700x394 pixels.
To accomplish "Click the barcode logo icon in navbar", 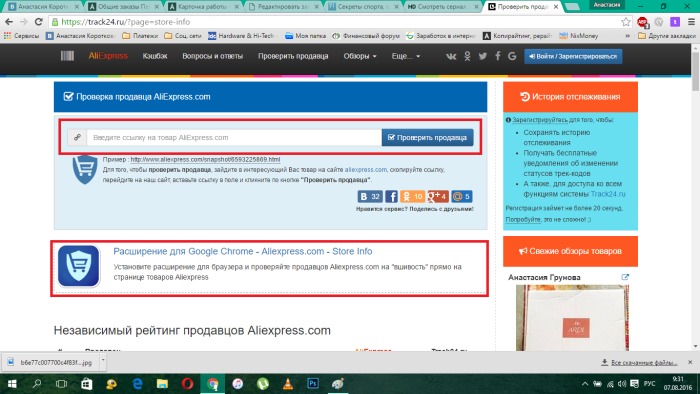I will click(67, 56).
